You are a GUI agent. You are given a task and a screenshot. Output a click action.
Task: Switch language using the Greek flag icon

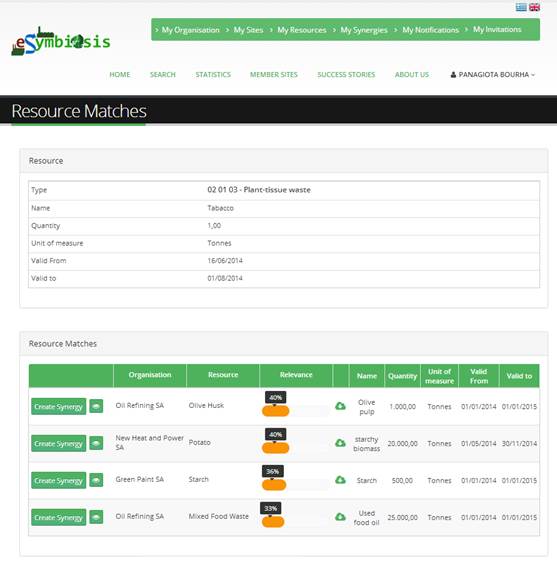(x=521, y=7)
